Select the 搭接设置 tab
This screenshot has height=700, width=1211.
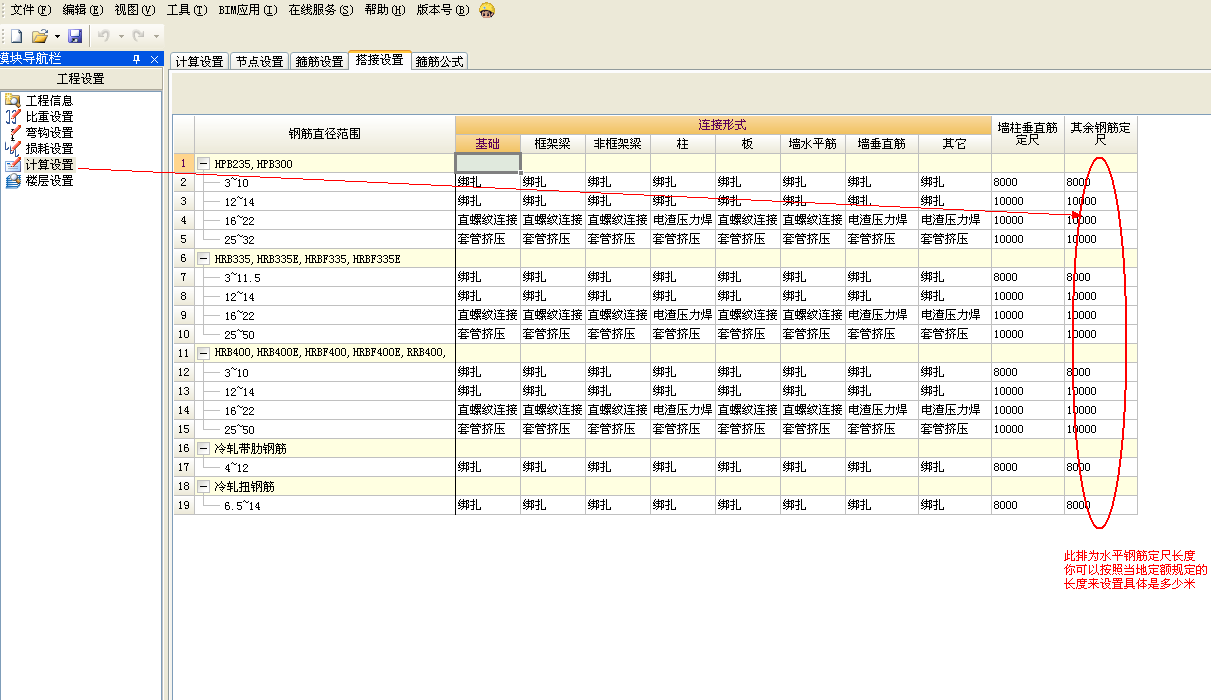click(x=379, y=60)
